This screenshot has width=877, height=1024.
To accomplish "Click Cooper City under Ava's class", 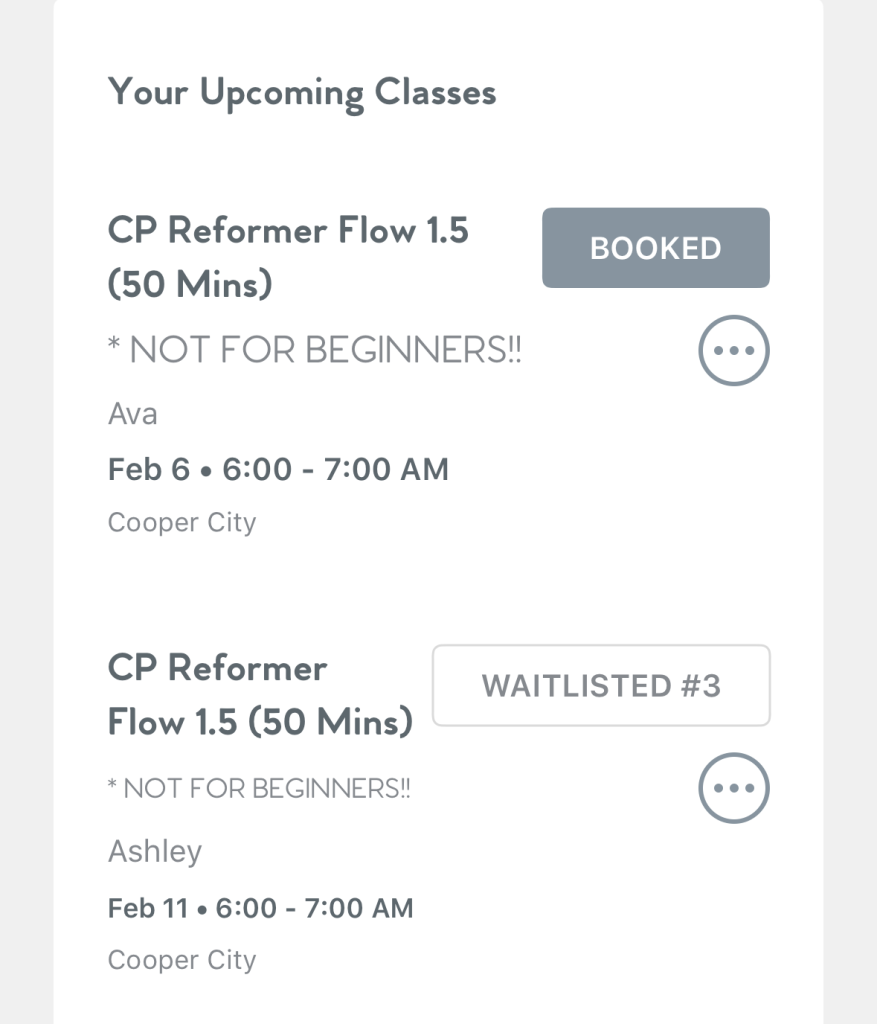I will 182,522.
